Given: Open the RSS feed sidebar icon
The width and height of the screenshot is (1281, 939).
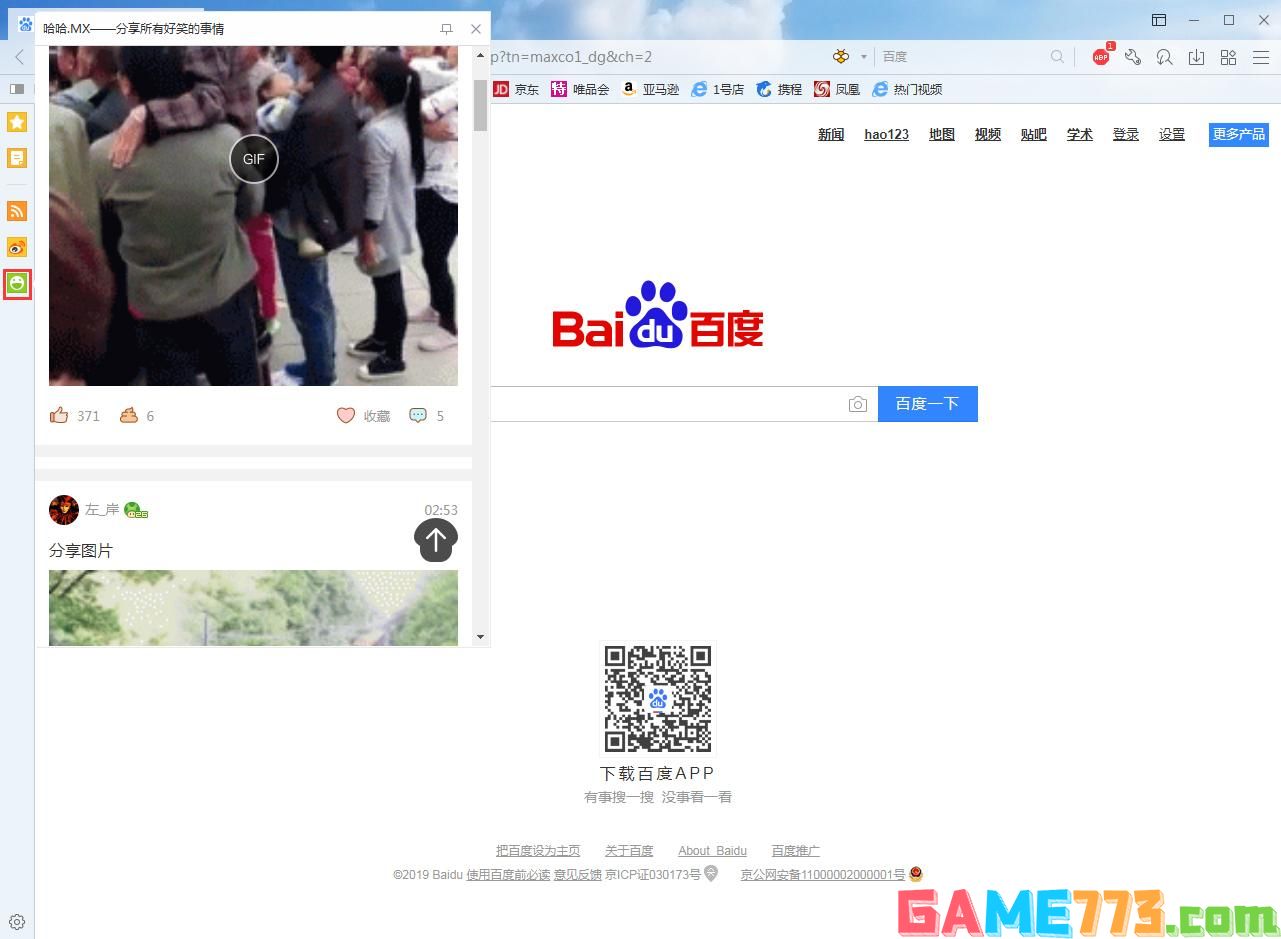Looking at the screenshot, I should (x=17, y=211).
